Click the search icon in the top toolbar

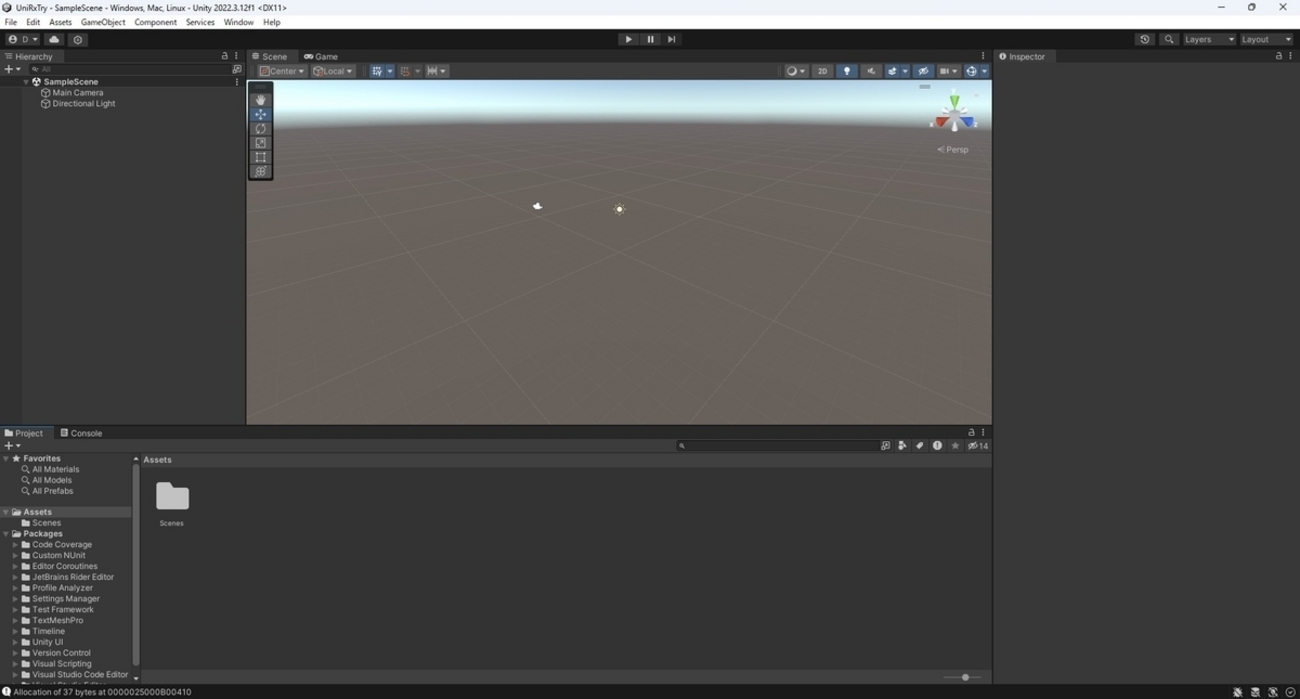pyautogui.click(x=1168, y=39)
